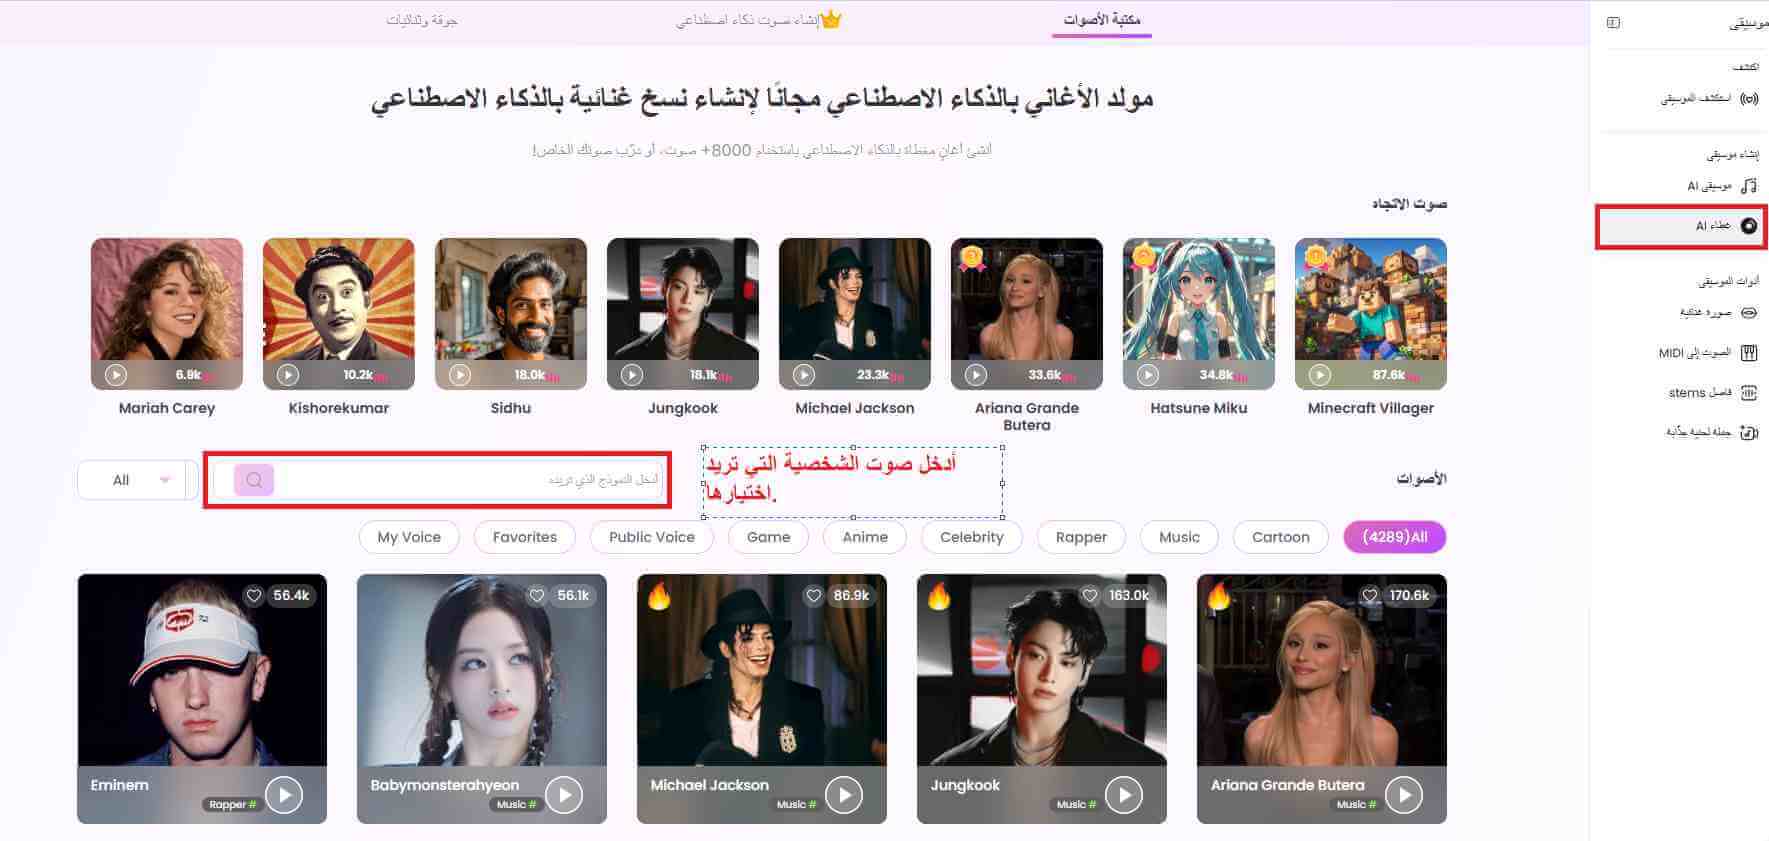Collapse the sidebar with the panel icon
Screen dimensions: 1769x841
[1613, 23]
